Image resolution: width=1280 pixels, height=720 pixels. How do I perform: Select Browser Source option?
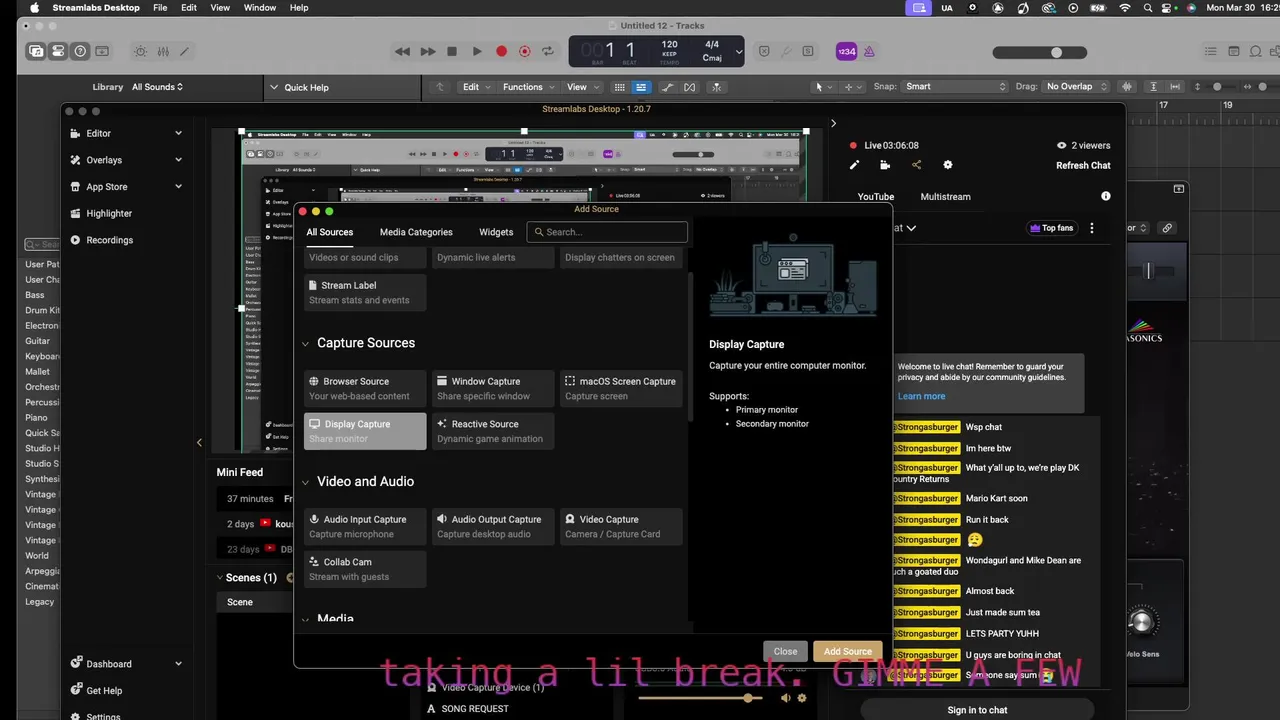(365, 388)
